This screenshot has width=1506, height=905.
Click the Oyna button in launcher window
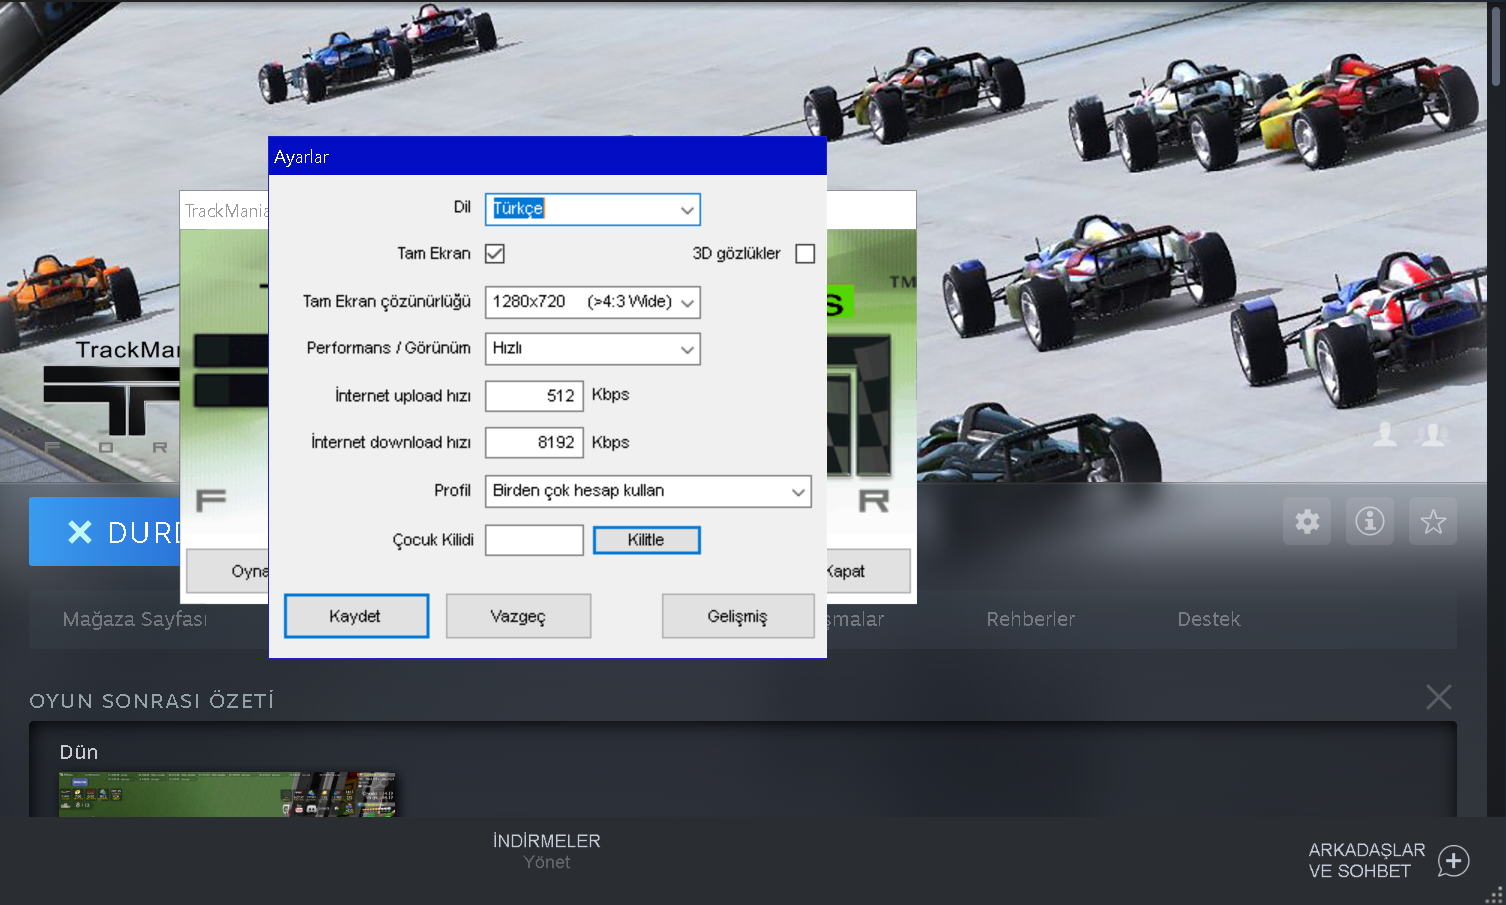(x=227, y=571)
